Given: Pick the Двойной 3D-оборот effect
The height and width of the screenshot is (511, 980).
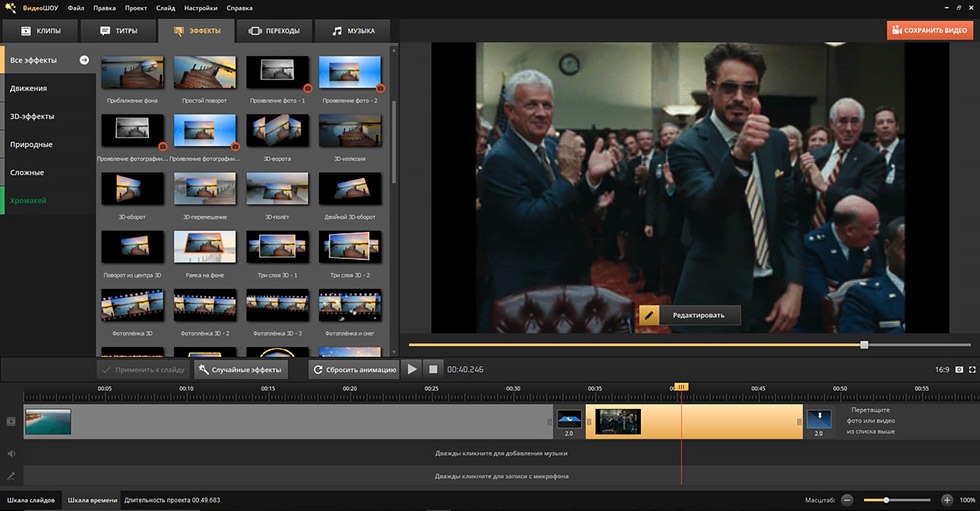Looking at the screenshot, I should click(x=350, y=189).
